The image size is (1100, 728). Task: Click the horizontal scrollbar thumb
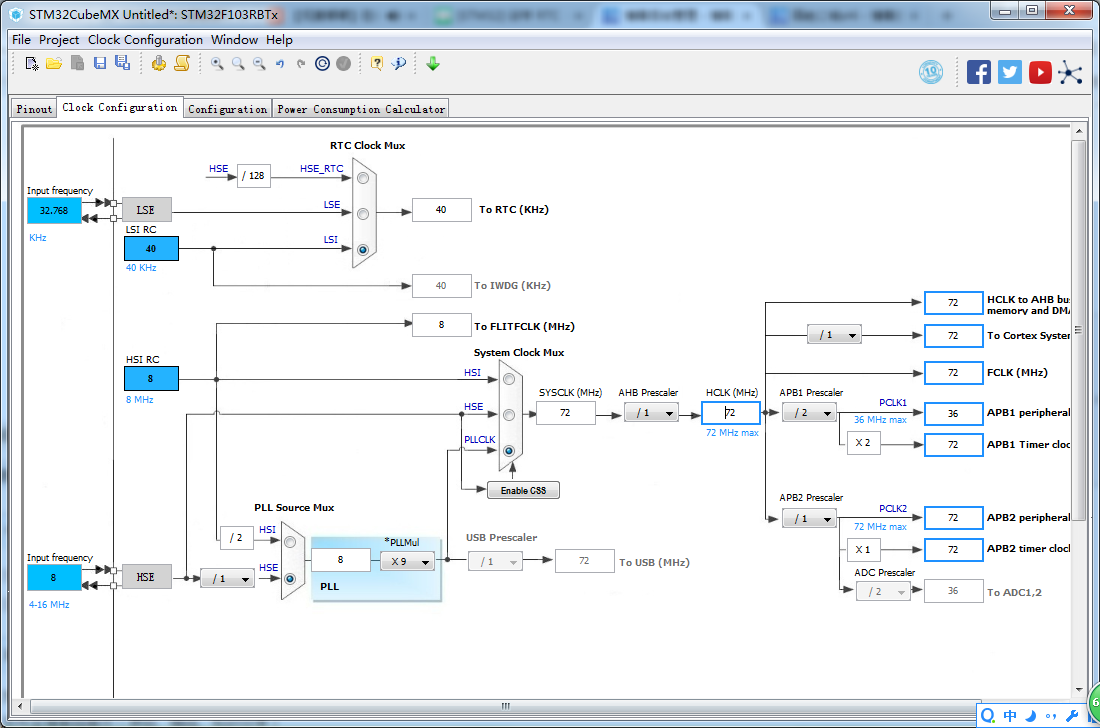click(x=505, y=706)
